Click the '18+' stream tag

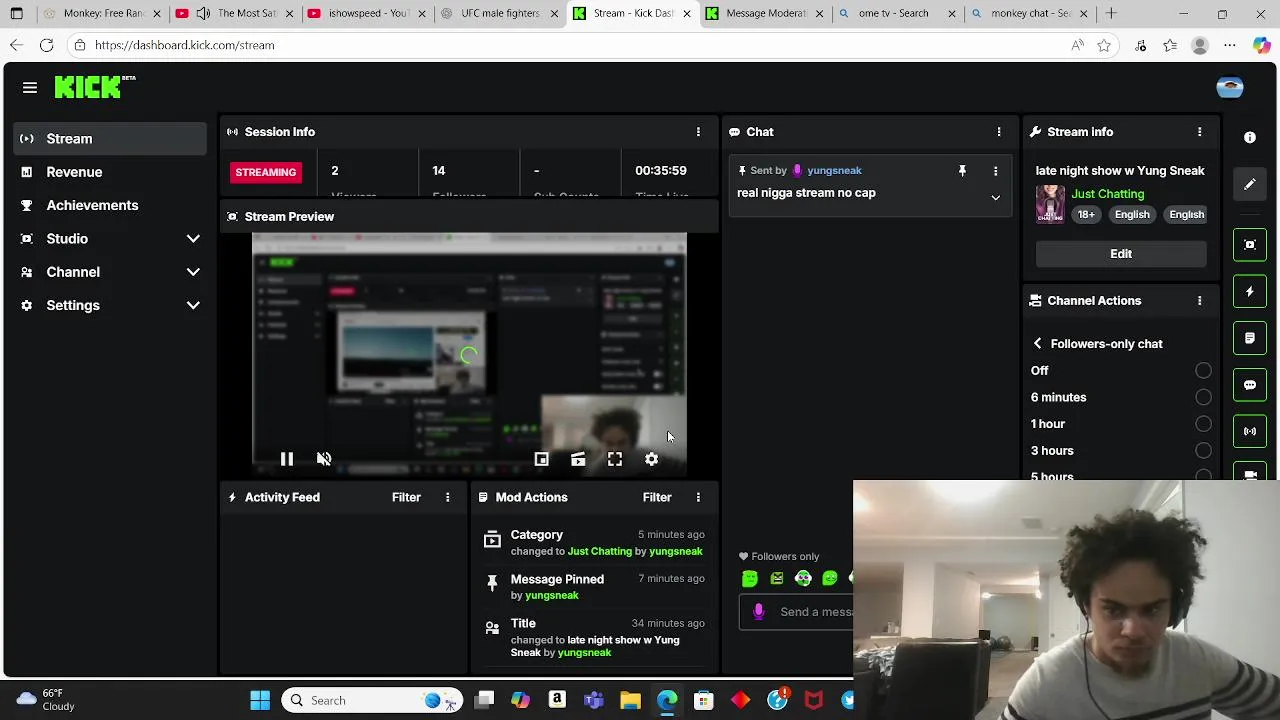[1086, 214]
